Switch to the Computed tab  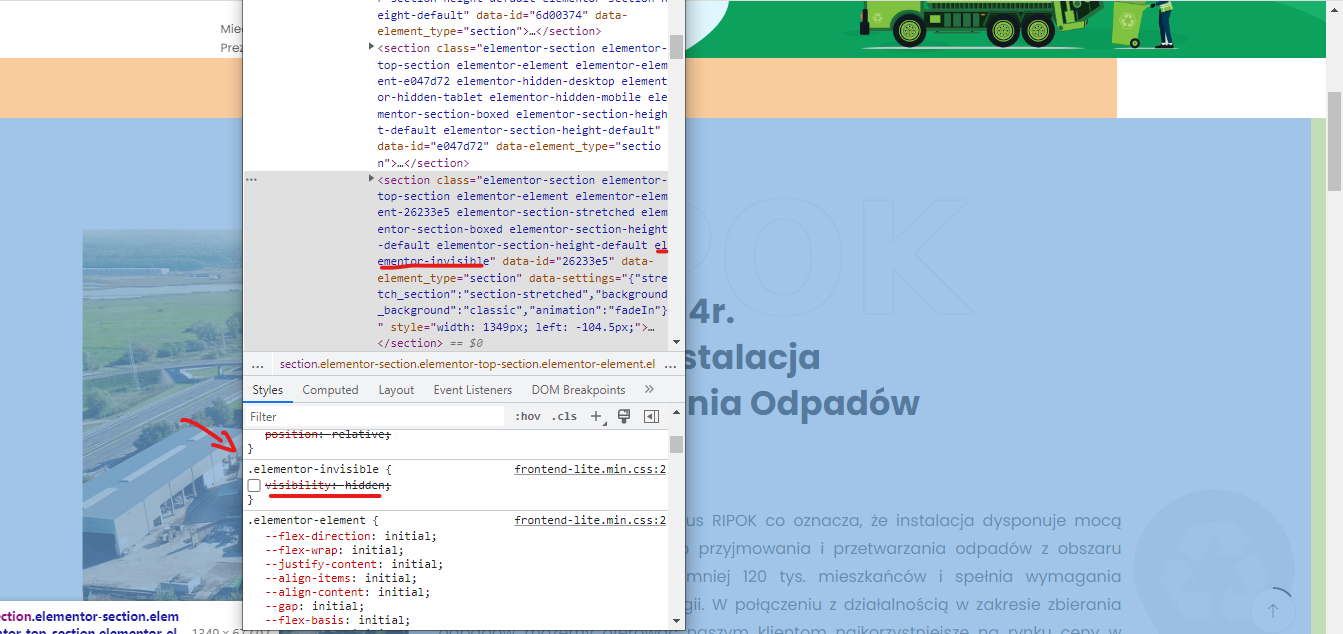[x=330, y=390]
